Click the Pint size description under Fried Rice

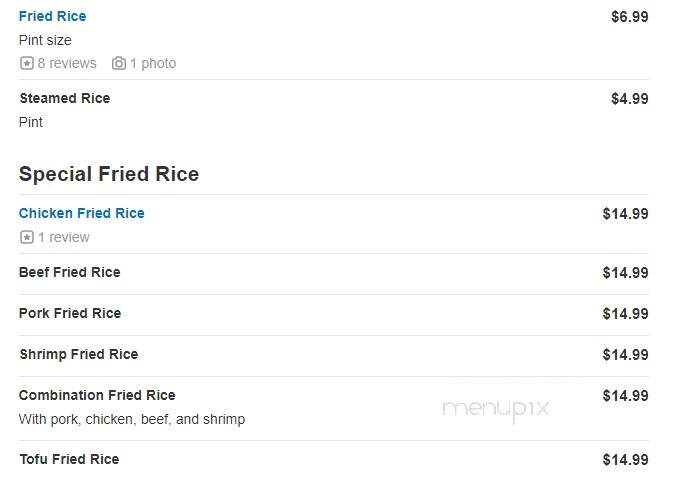point(45,40)
